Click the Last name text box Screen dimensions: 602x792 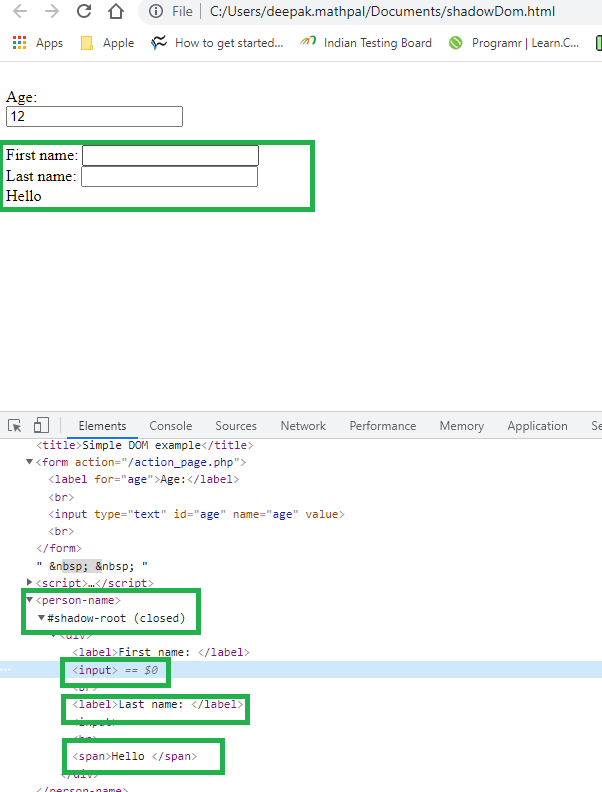click(170, 177)
